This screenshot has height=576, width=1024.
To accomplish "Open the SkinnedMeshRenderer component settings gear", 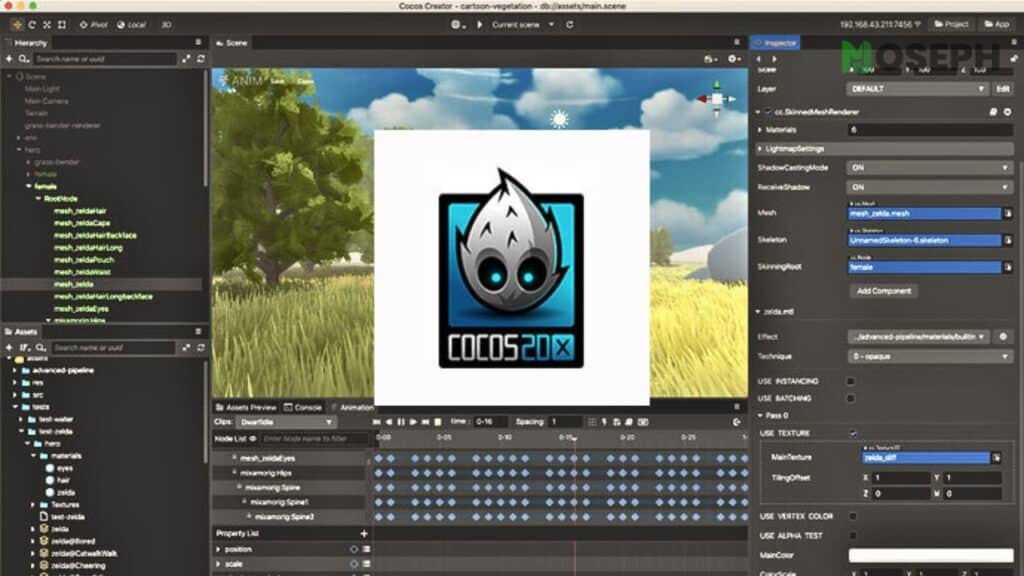I will click(1008, 112).
